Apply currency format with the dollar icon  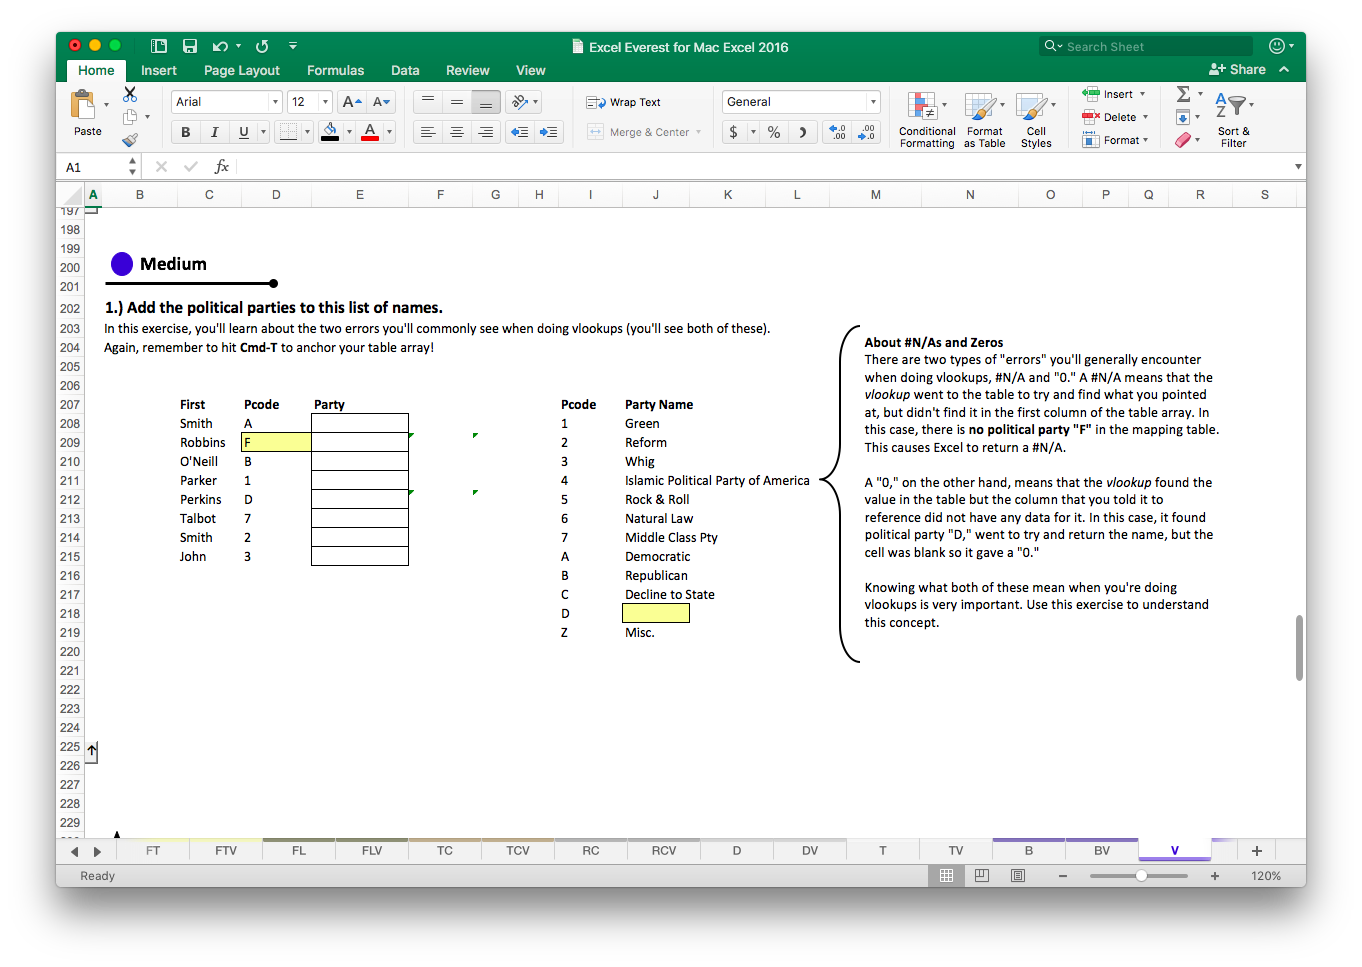coord(736,131)
